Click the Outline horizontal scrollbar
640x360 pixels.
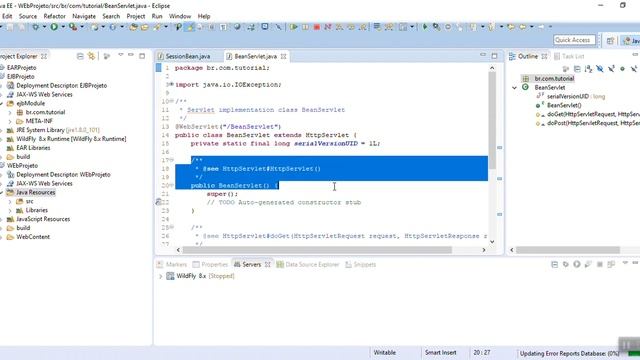(567, 250)
